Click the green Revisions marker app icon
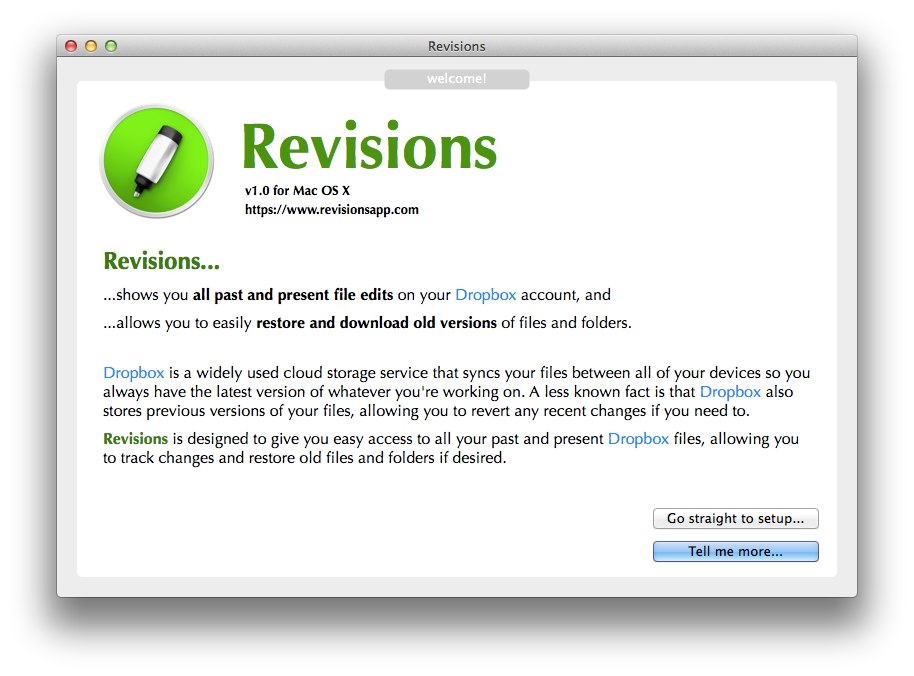This screenshot has height=676, width=914. [x=157, y=161]
